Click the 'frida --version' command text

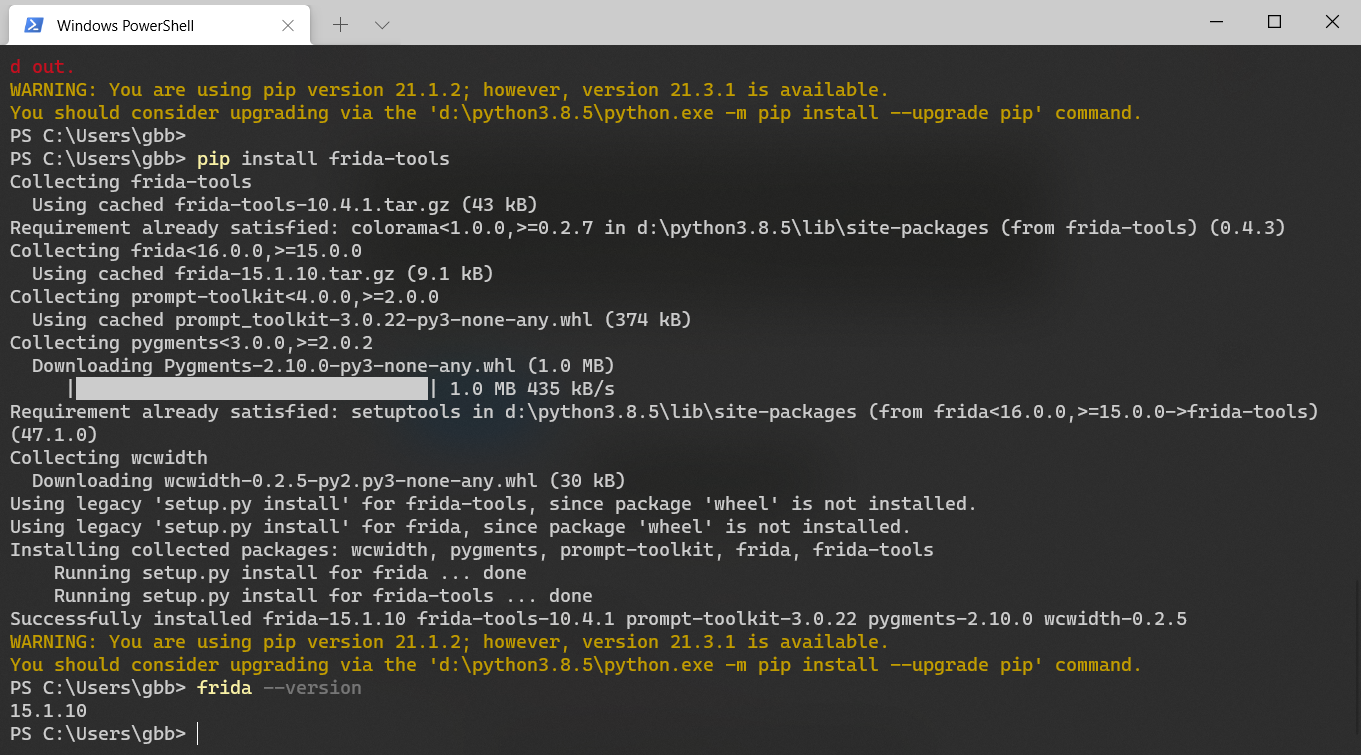tap(279, 688)
